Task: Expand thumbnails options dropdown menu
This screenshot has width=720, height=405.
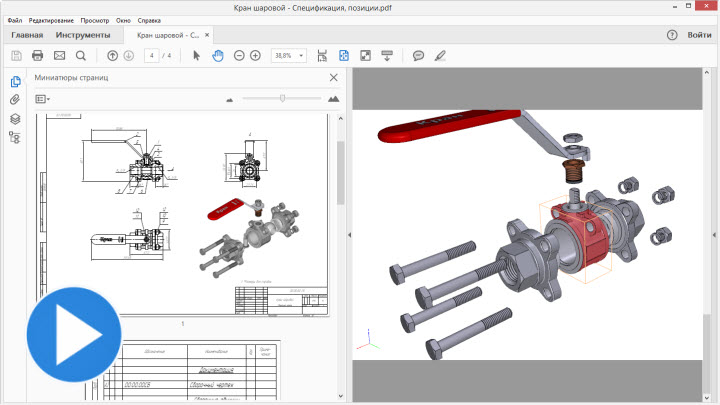Action: point(42,99)
